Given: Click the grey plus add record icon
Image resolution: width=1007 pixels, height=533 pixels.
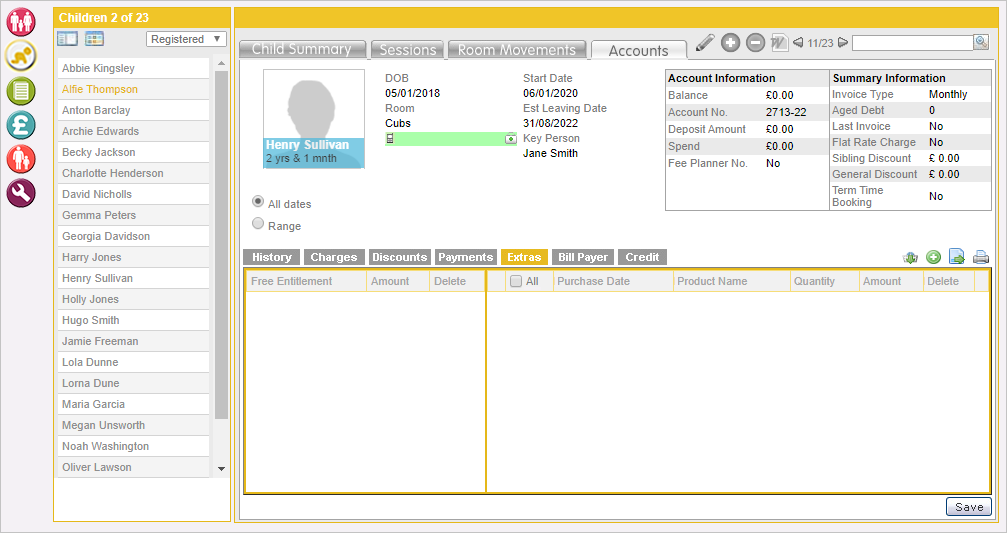Looking at the screenshot, I should (x=730, y=42).
